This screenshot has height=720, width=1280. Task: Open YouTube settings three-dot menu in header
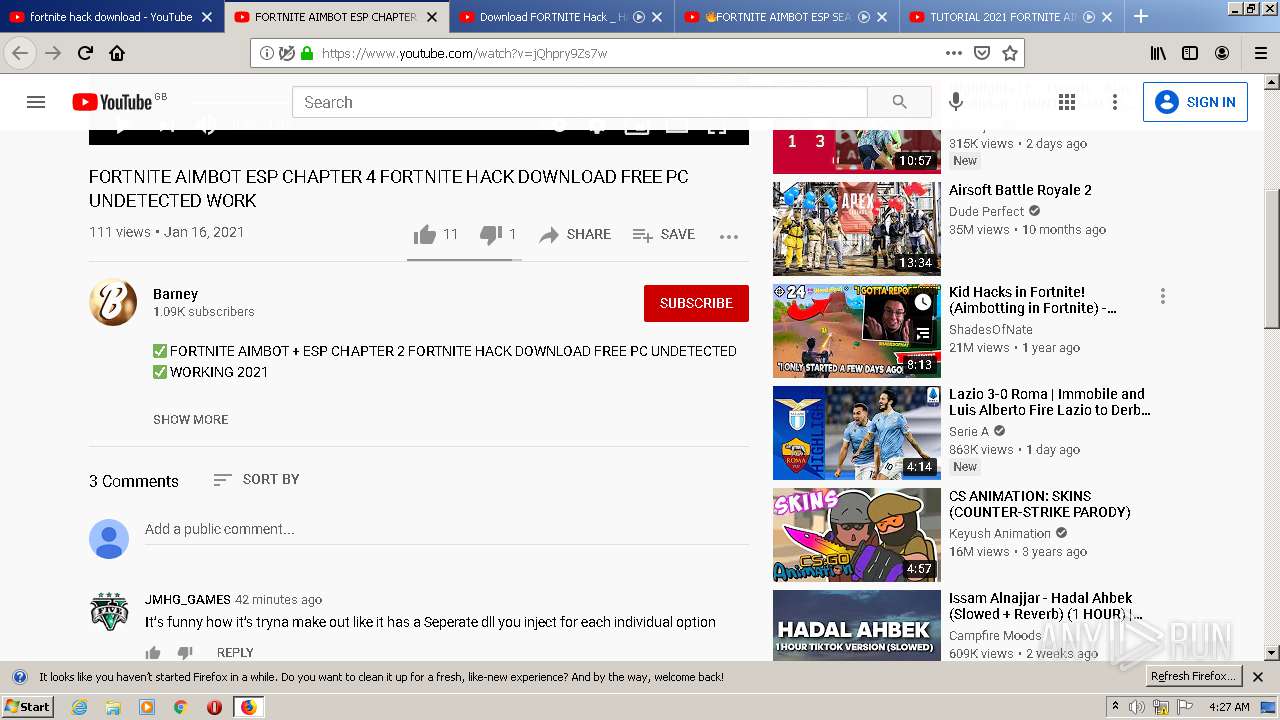tap(1115, 102)
